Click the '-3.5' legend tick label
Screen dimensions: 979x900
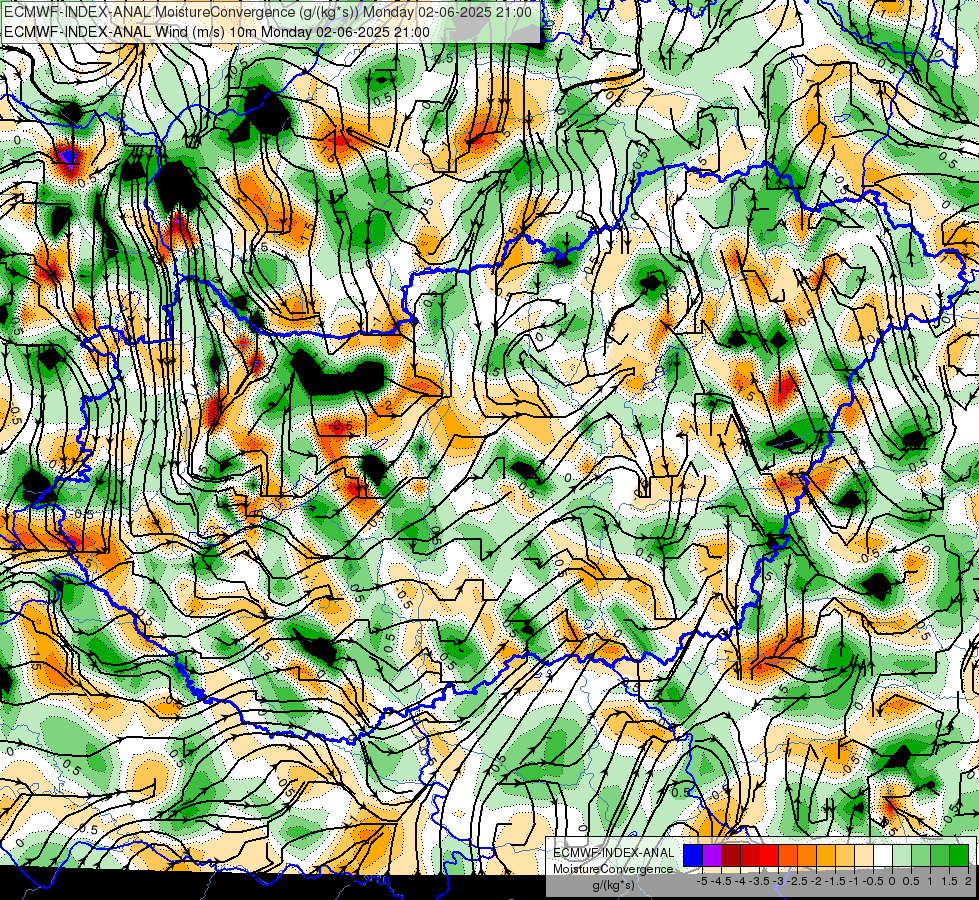[x=759, y=881]
